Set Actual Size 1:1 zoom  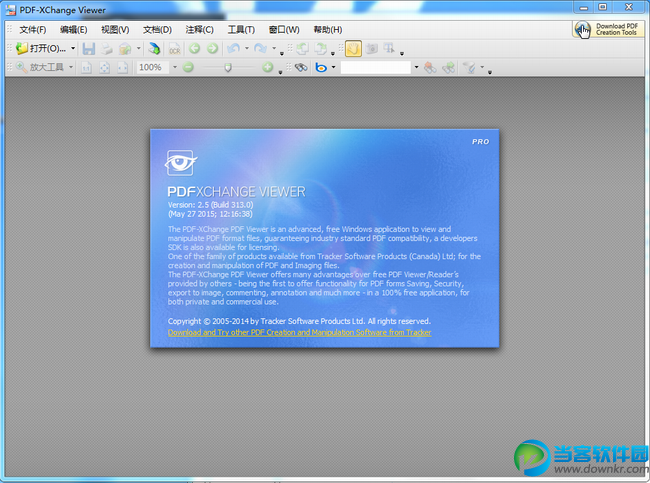point(86,68)
